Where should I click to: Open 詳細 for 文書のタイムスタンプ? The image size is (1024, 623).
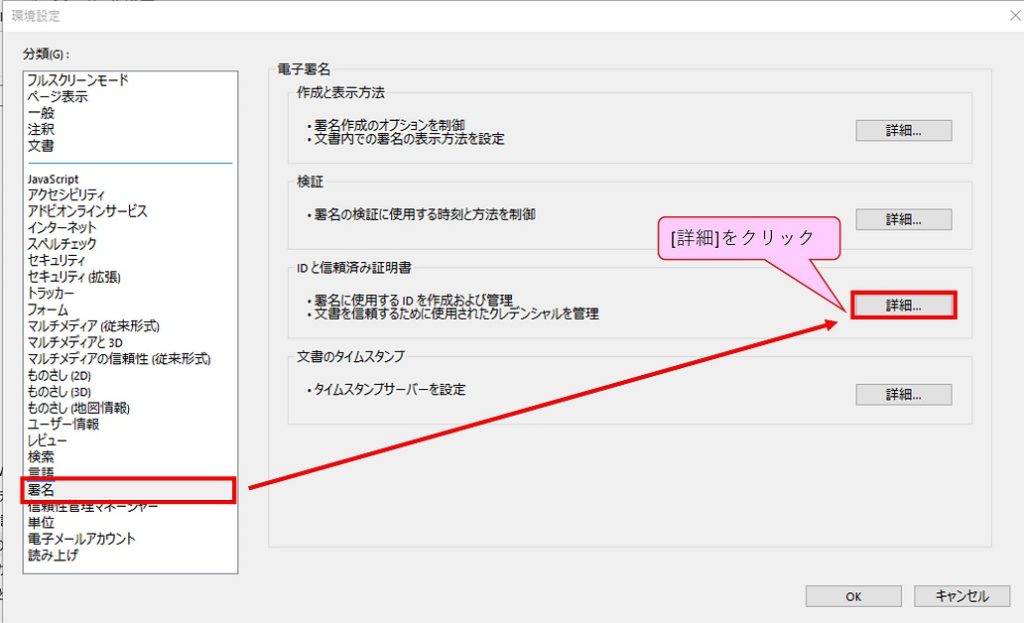tap(903, 394)
